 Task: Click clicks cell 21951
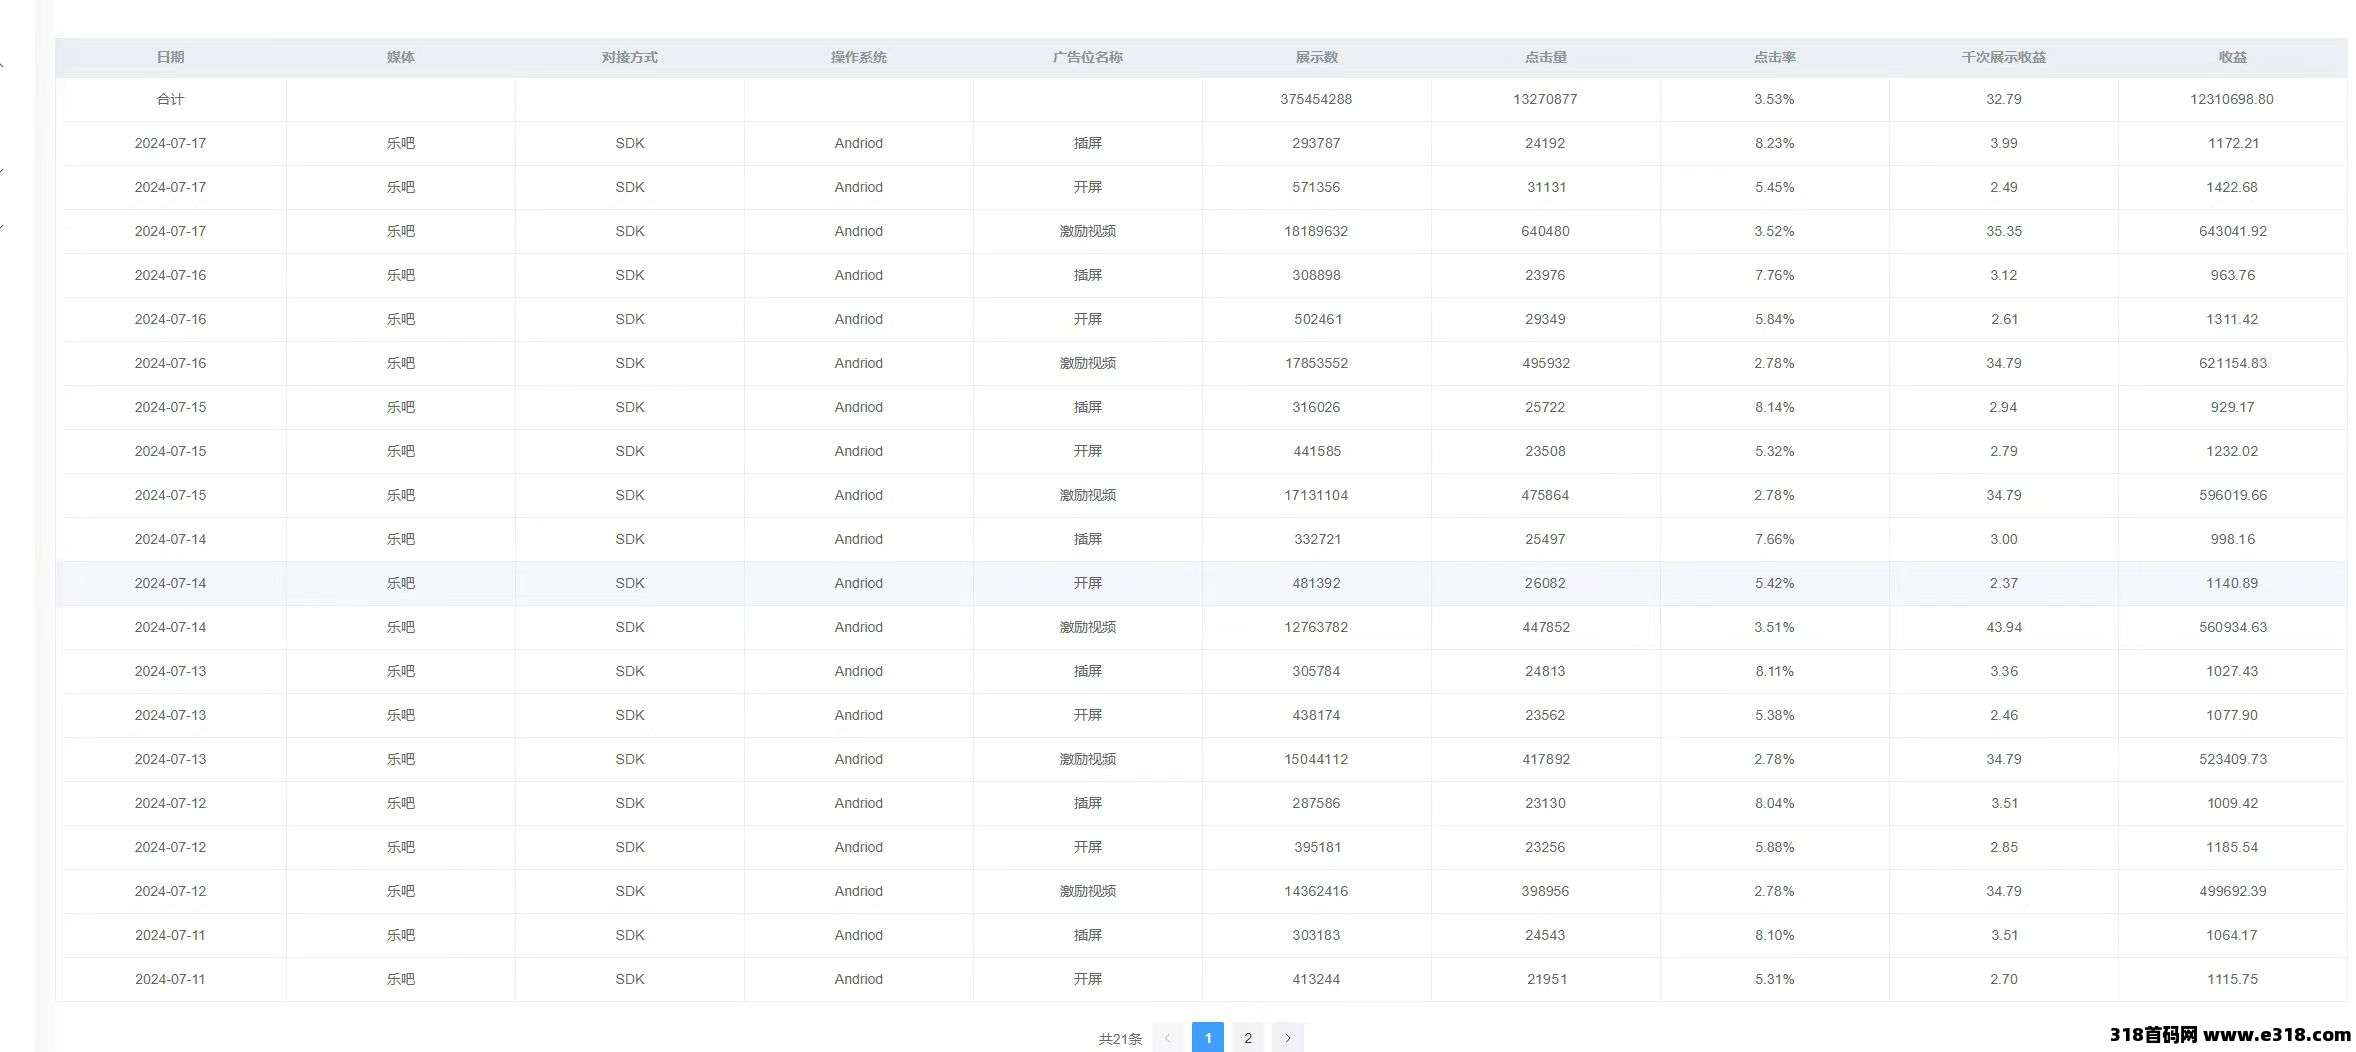click(x=1545, y=979)
